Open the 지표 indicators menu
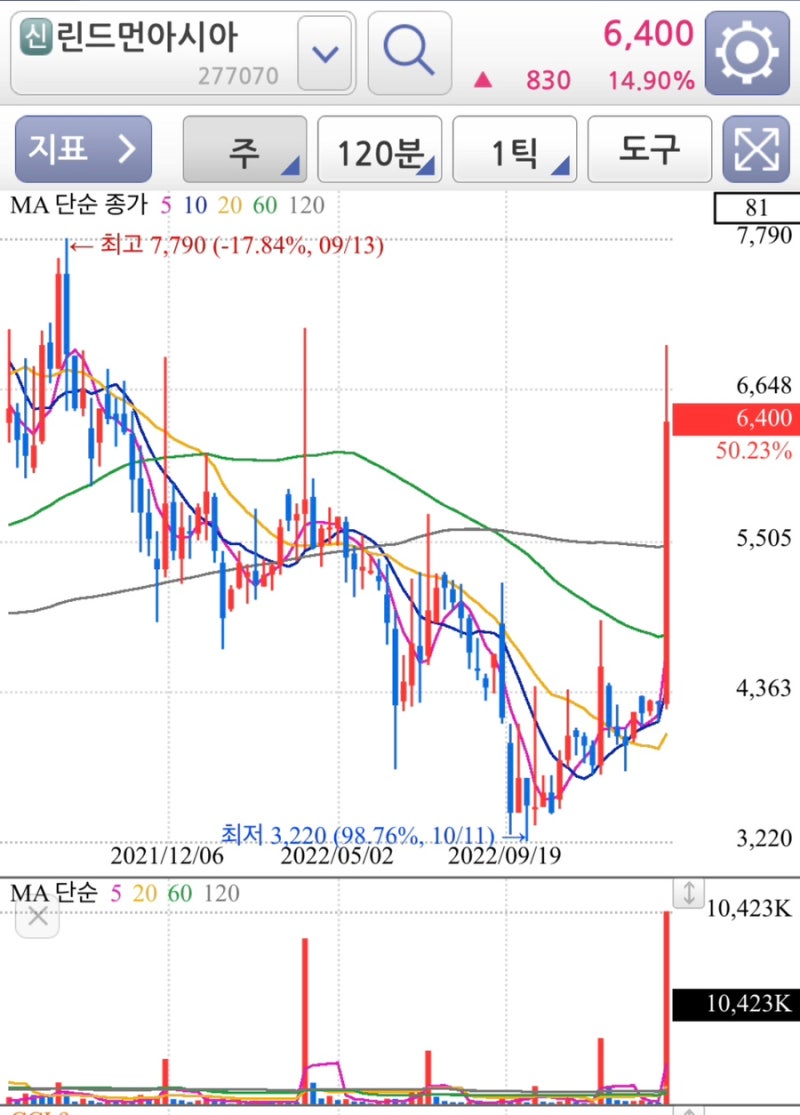The width and height of the screenshot is (800, 1115). 83,149
